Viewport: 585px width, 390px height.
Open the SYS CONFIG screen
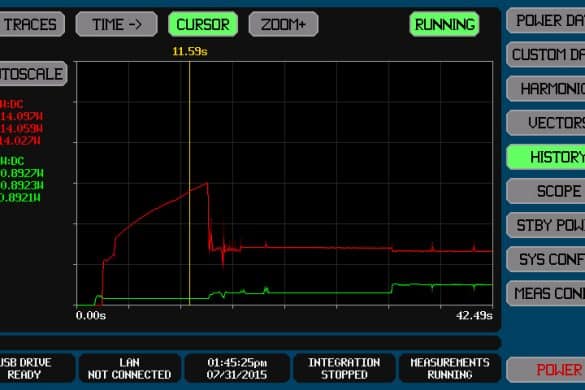(546, 259)
